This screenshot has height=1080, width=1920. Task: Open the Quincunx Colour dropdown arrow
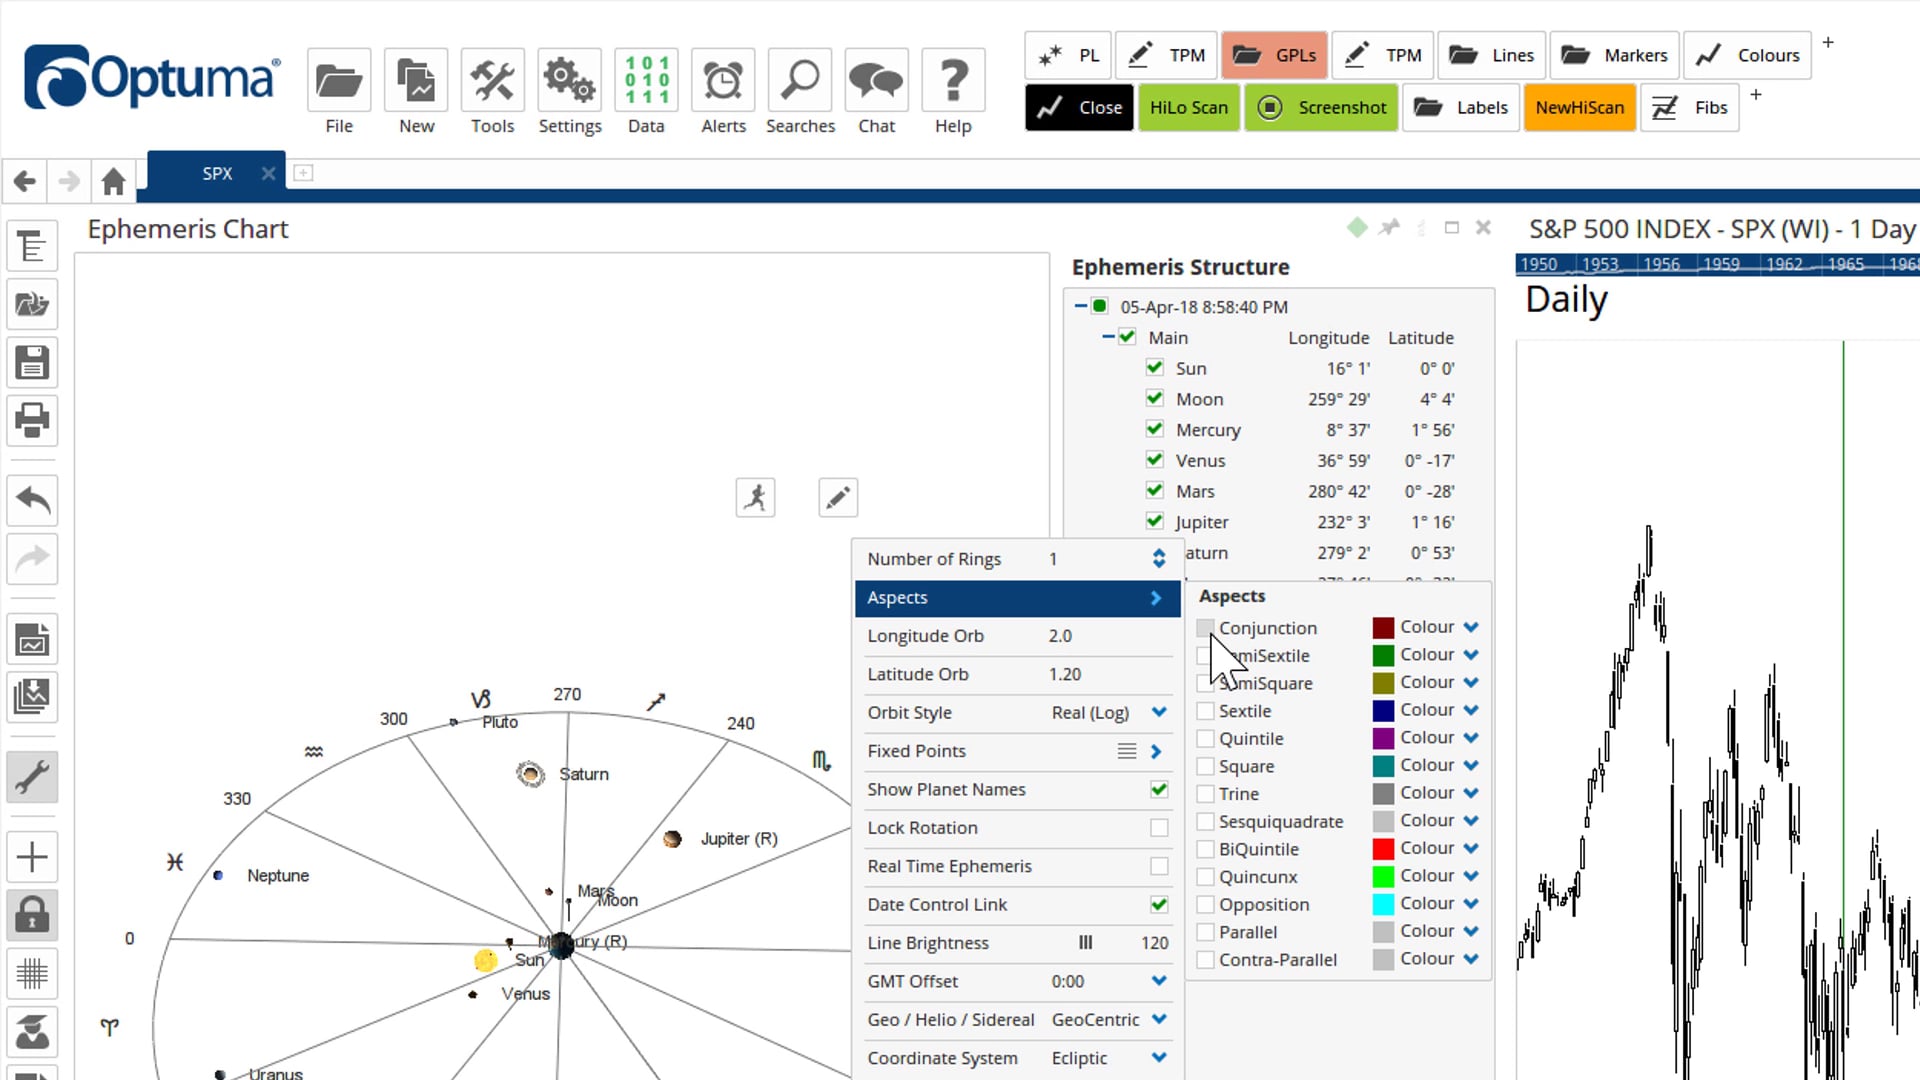pyautogui.click(x=1471, y=876)
